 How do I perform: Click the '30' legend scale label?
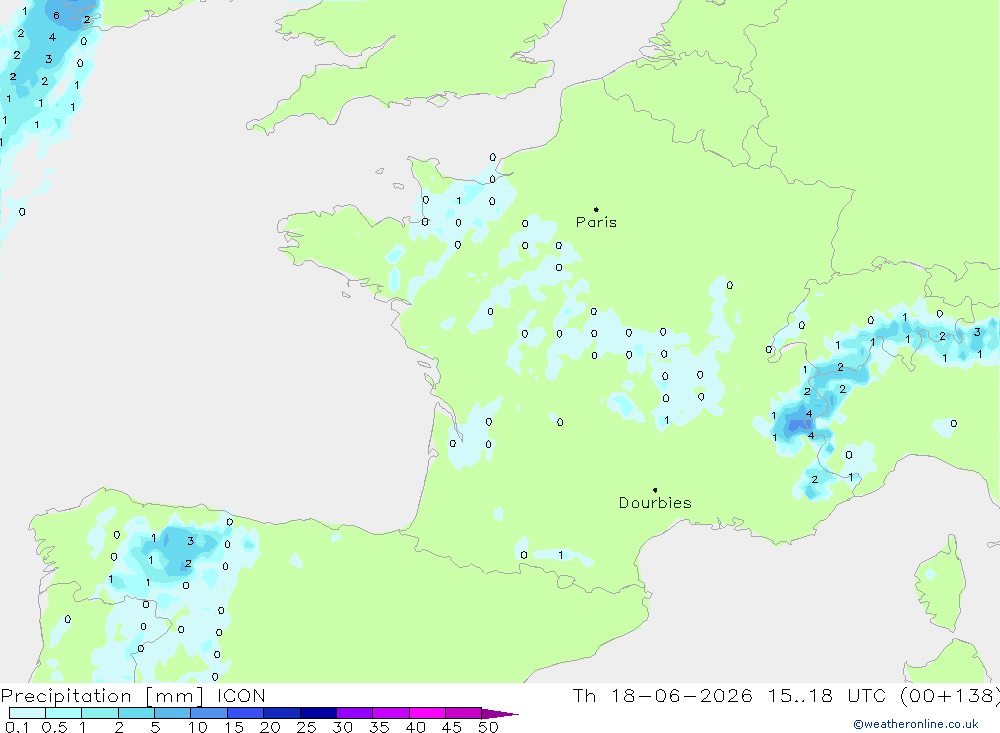point(342,727)
